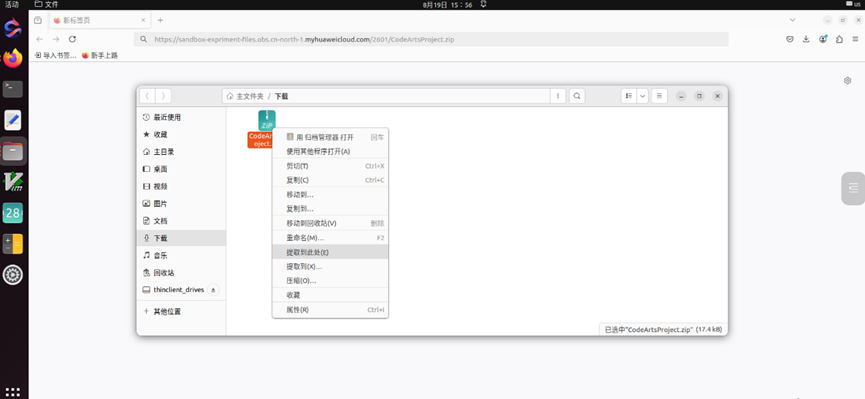Open Firefox View icon beside tabs
This screenshot has width=865, height=399.
(38, 20)
